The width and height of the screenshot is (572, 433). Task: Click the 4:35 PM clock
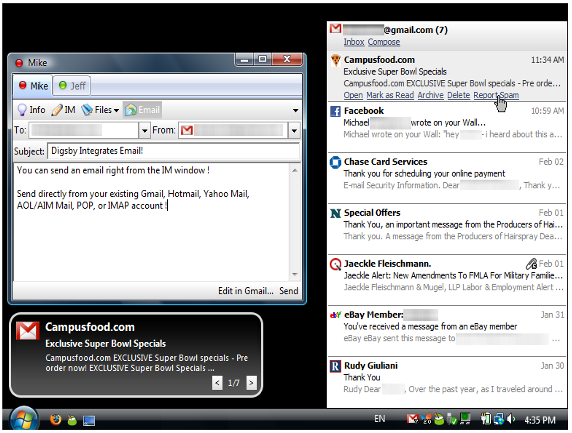(x=540, y=420)
